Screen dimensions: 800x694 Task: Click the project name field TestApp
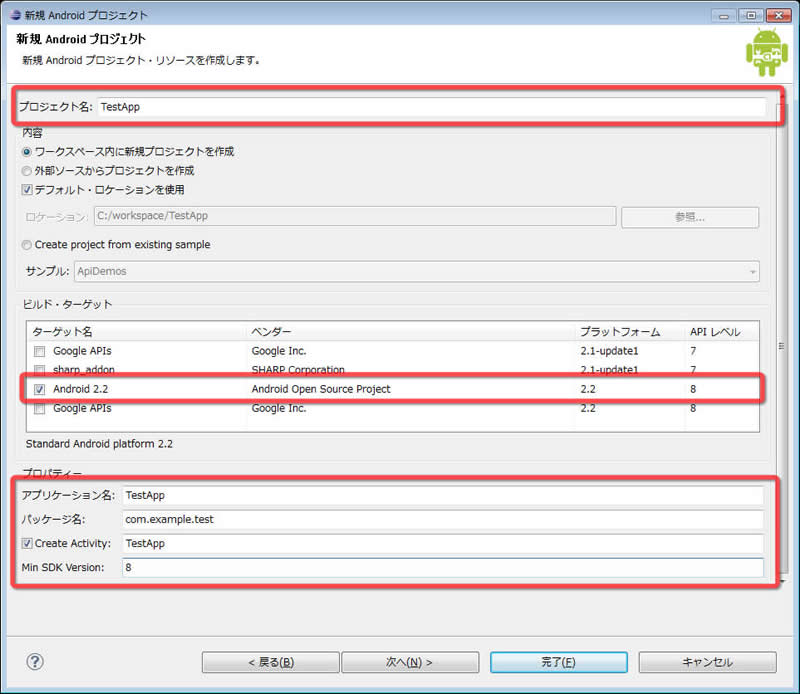[431, 107]
